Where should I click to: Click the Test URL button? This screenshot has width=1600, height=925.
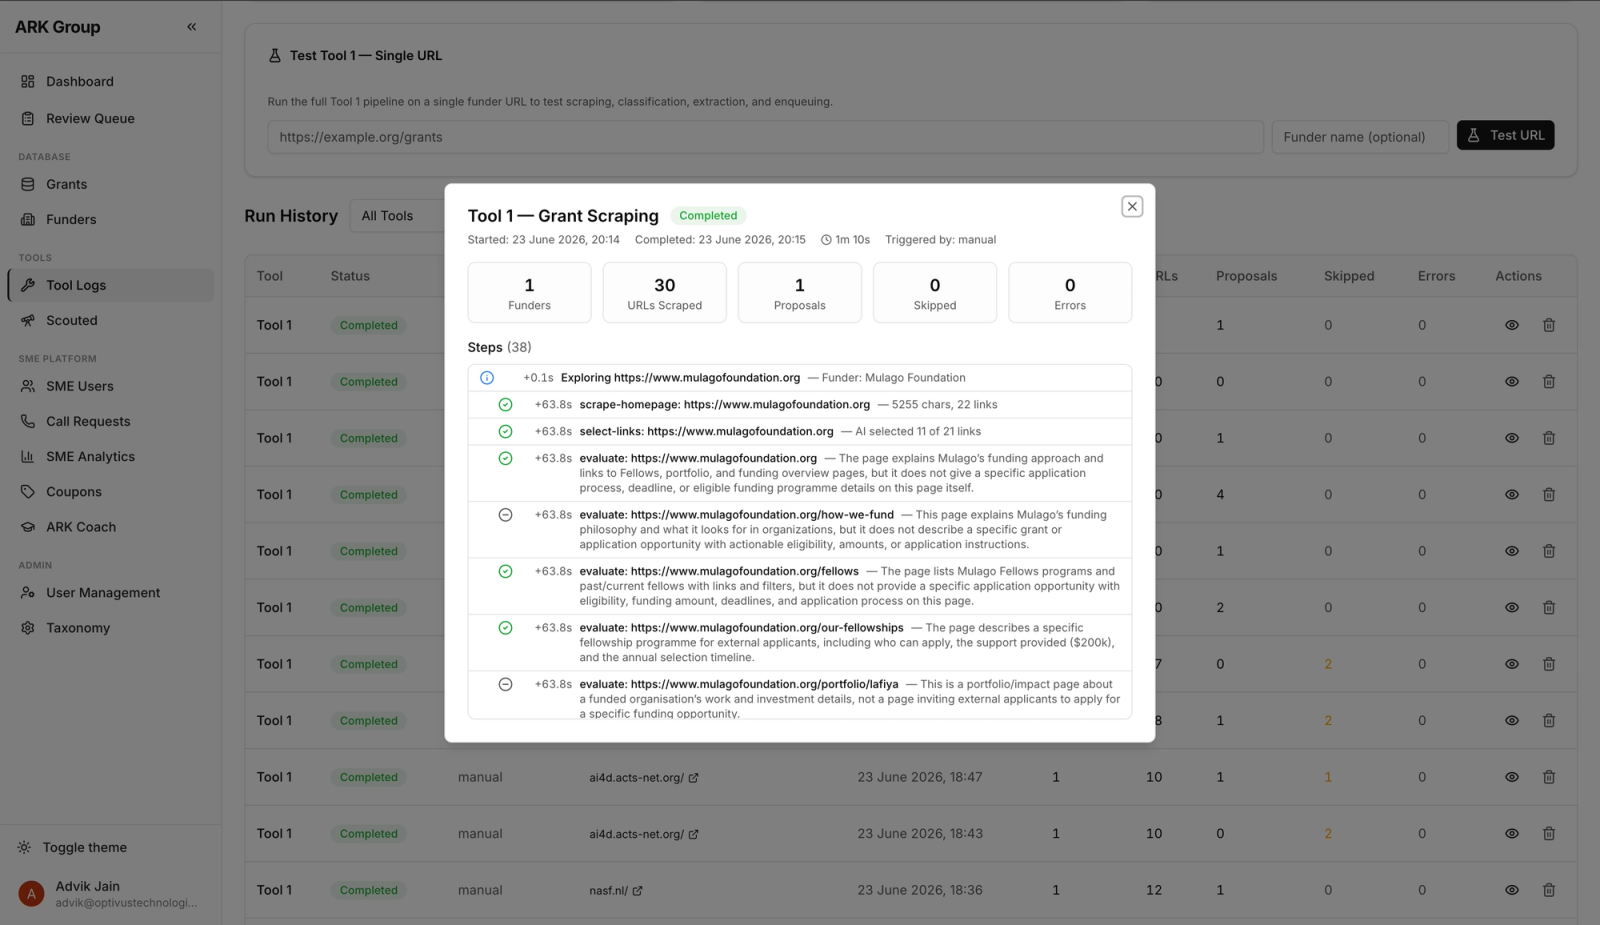coord(1505,135)
